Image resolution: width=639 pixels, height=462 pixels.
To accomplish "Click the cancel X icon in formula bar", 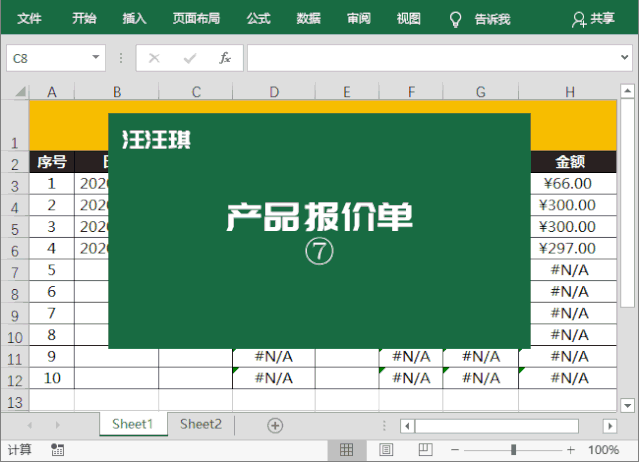I will point(154,58).
